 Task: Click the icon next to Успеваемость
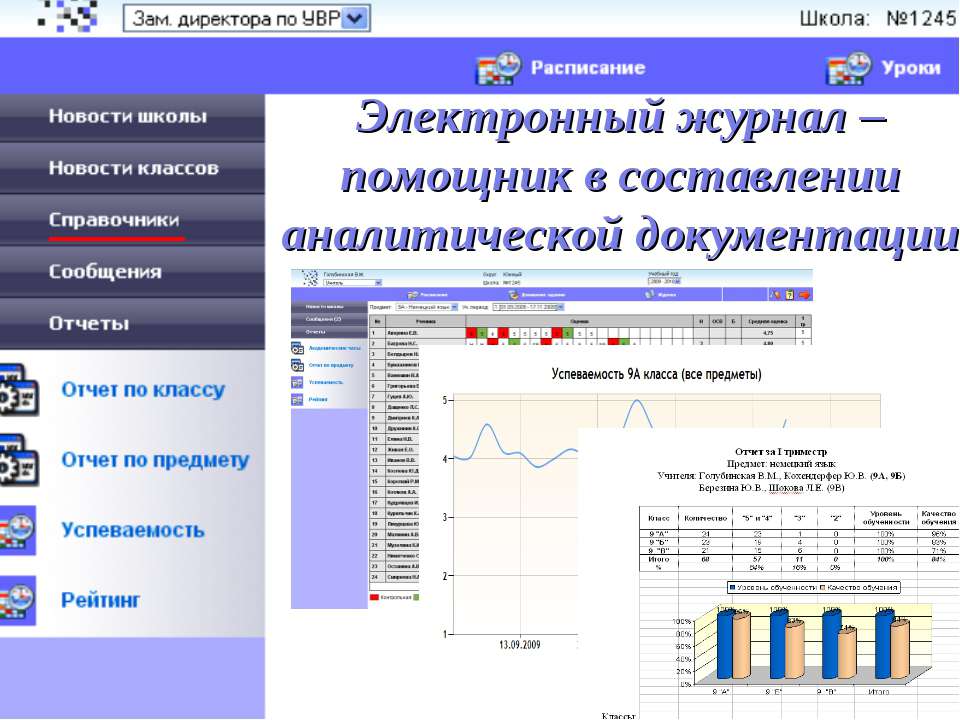[x=18, y=530]
